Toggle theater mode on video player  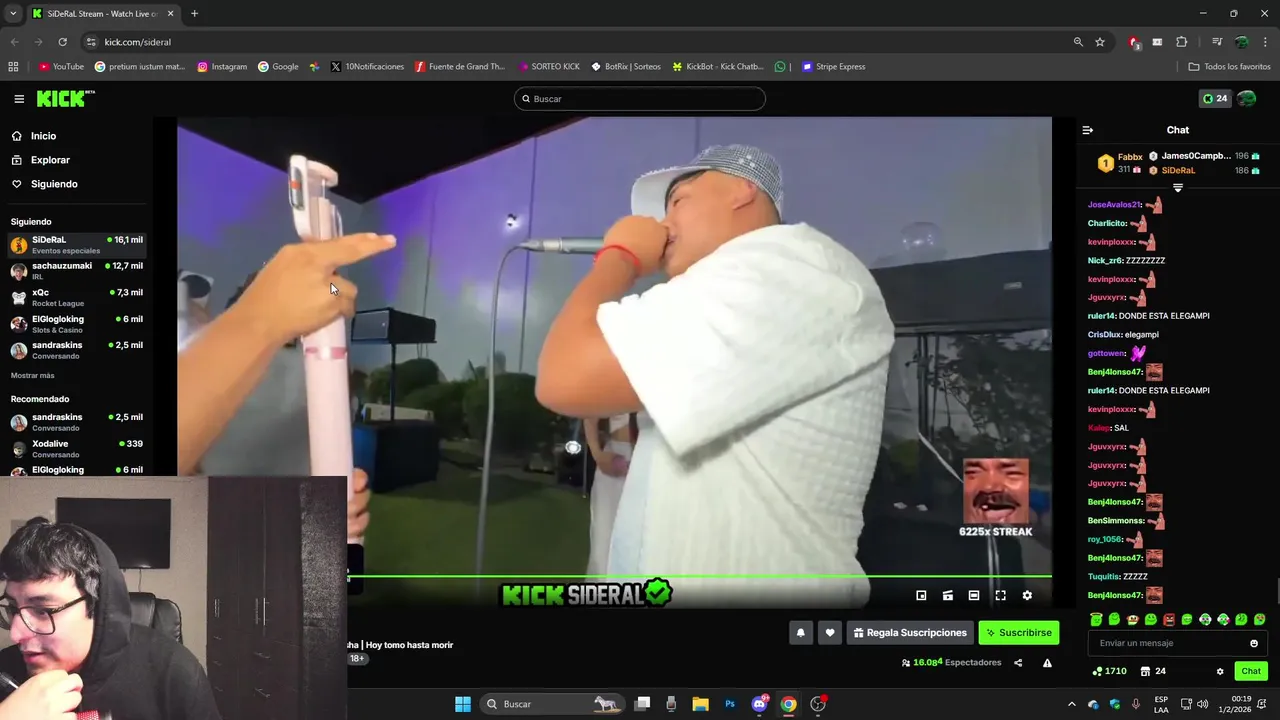pyautogui.click(x=974, y=595)
